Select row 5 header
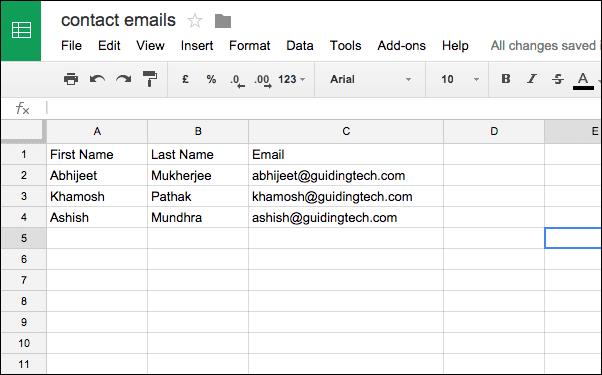602x375 pixels. [24, 238]
